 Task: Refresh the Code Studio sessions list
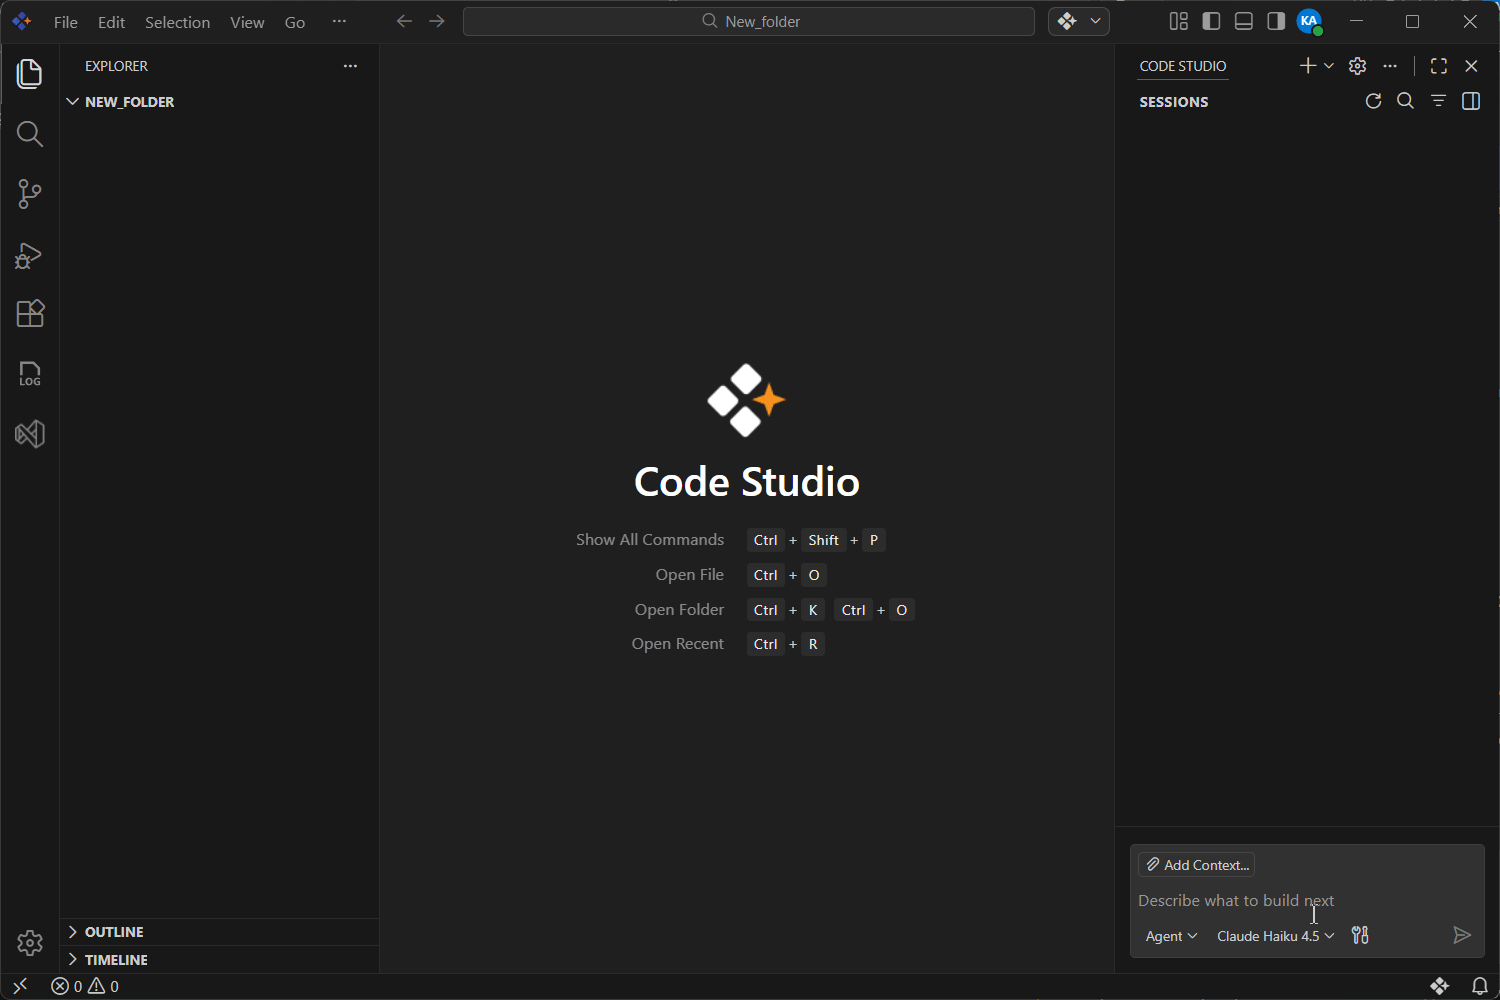click(1373, 100)
